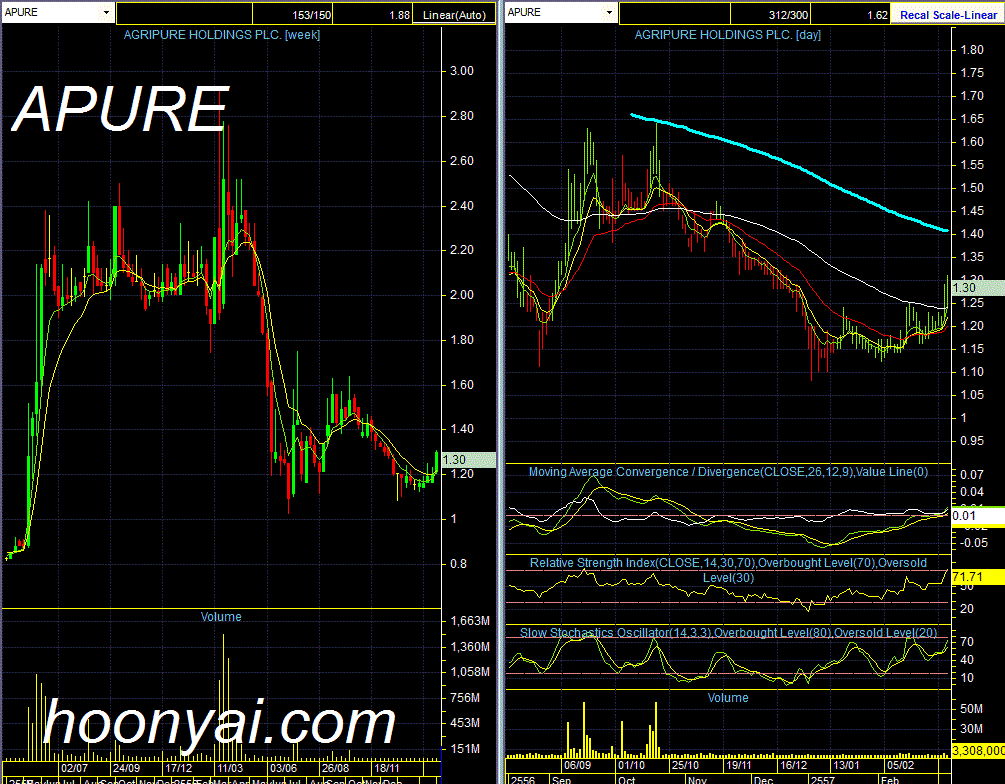
Task: Click the 3,308,000 volume value tag
Action: click(978, 751)
